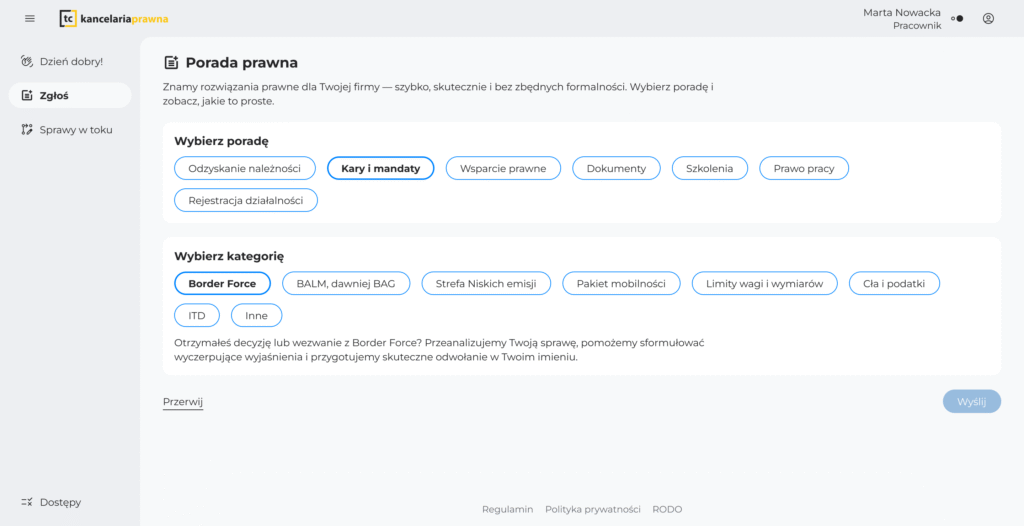Click the kancelaria prawna logo
Image resolution: width=1024 pixels, height=526 pixels.
114,18
